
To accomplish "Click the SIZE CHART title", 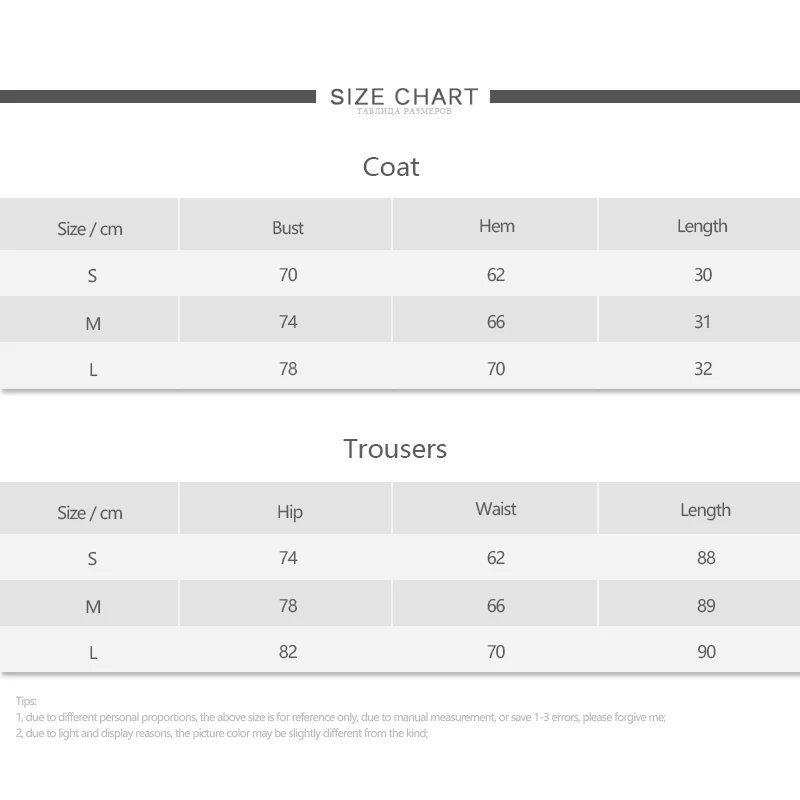I will tap(404, 96).
